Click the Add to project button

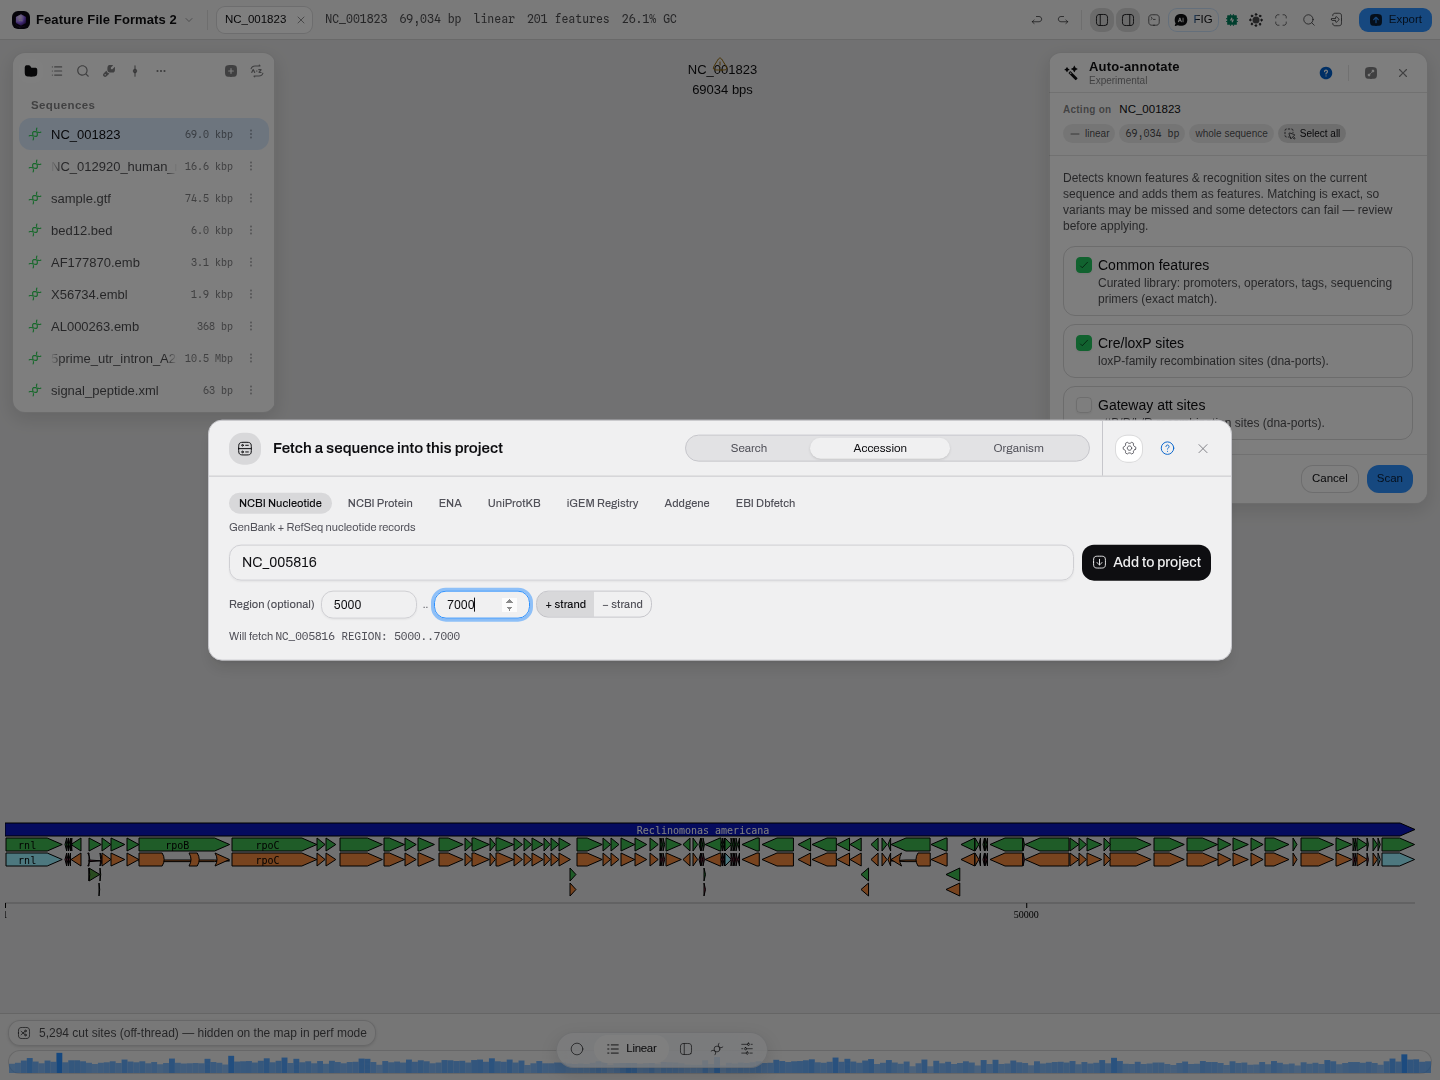[x=1146, y=563]
